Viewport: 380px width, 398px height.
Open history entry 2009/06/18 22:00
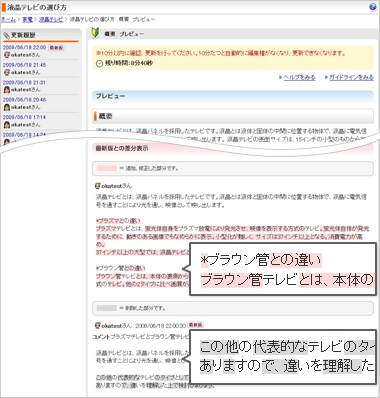point(24,48)
